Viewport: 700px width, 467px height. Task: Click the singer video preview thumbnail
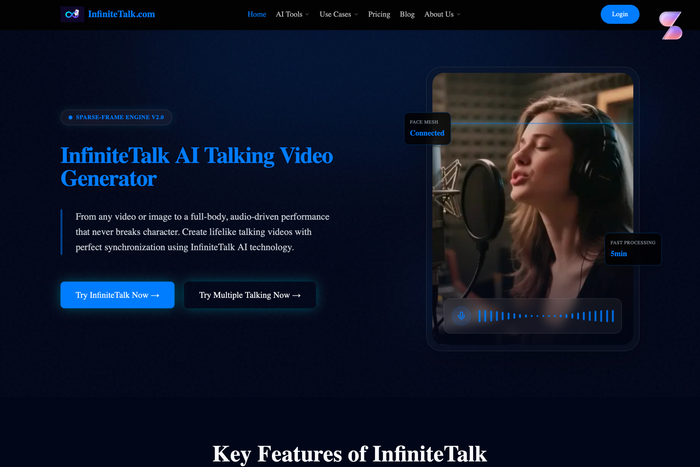click(533, 208)
